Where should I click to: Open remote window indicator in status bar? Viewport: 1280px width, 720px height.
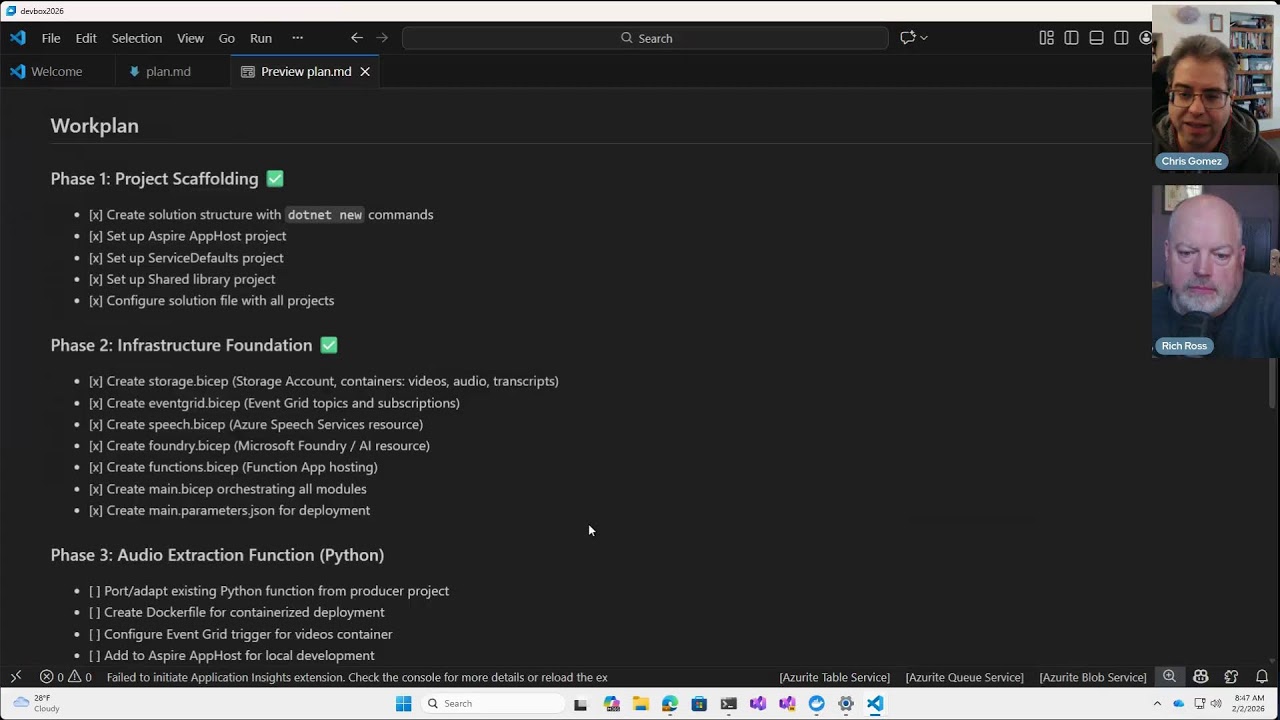(x=16, y=677)
